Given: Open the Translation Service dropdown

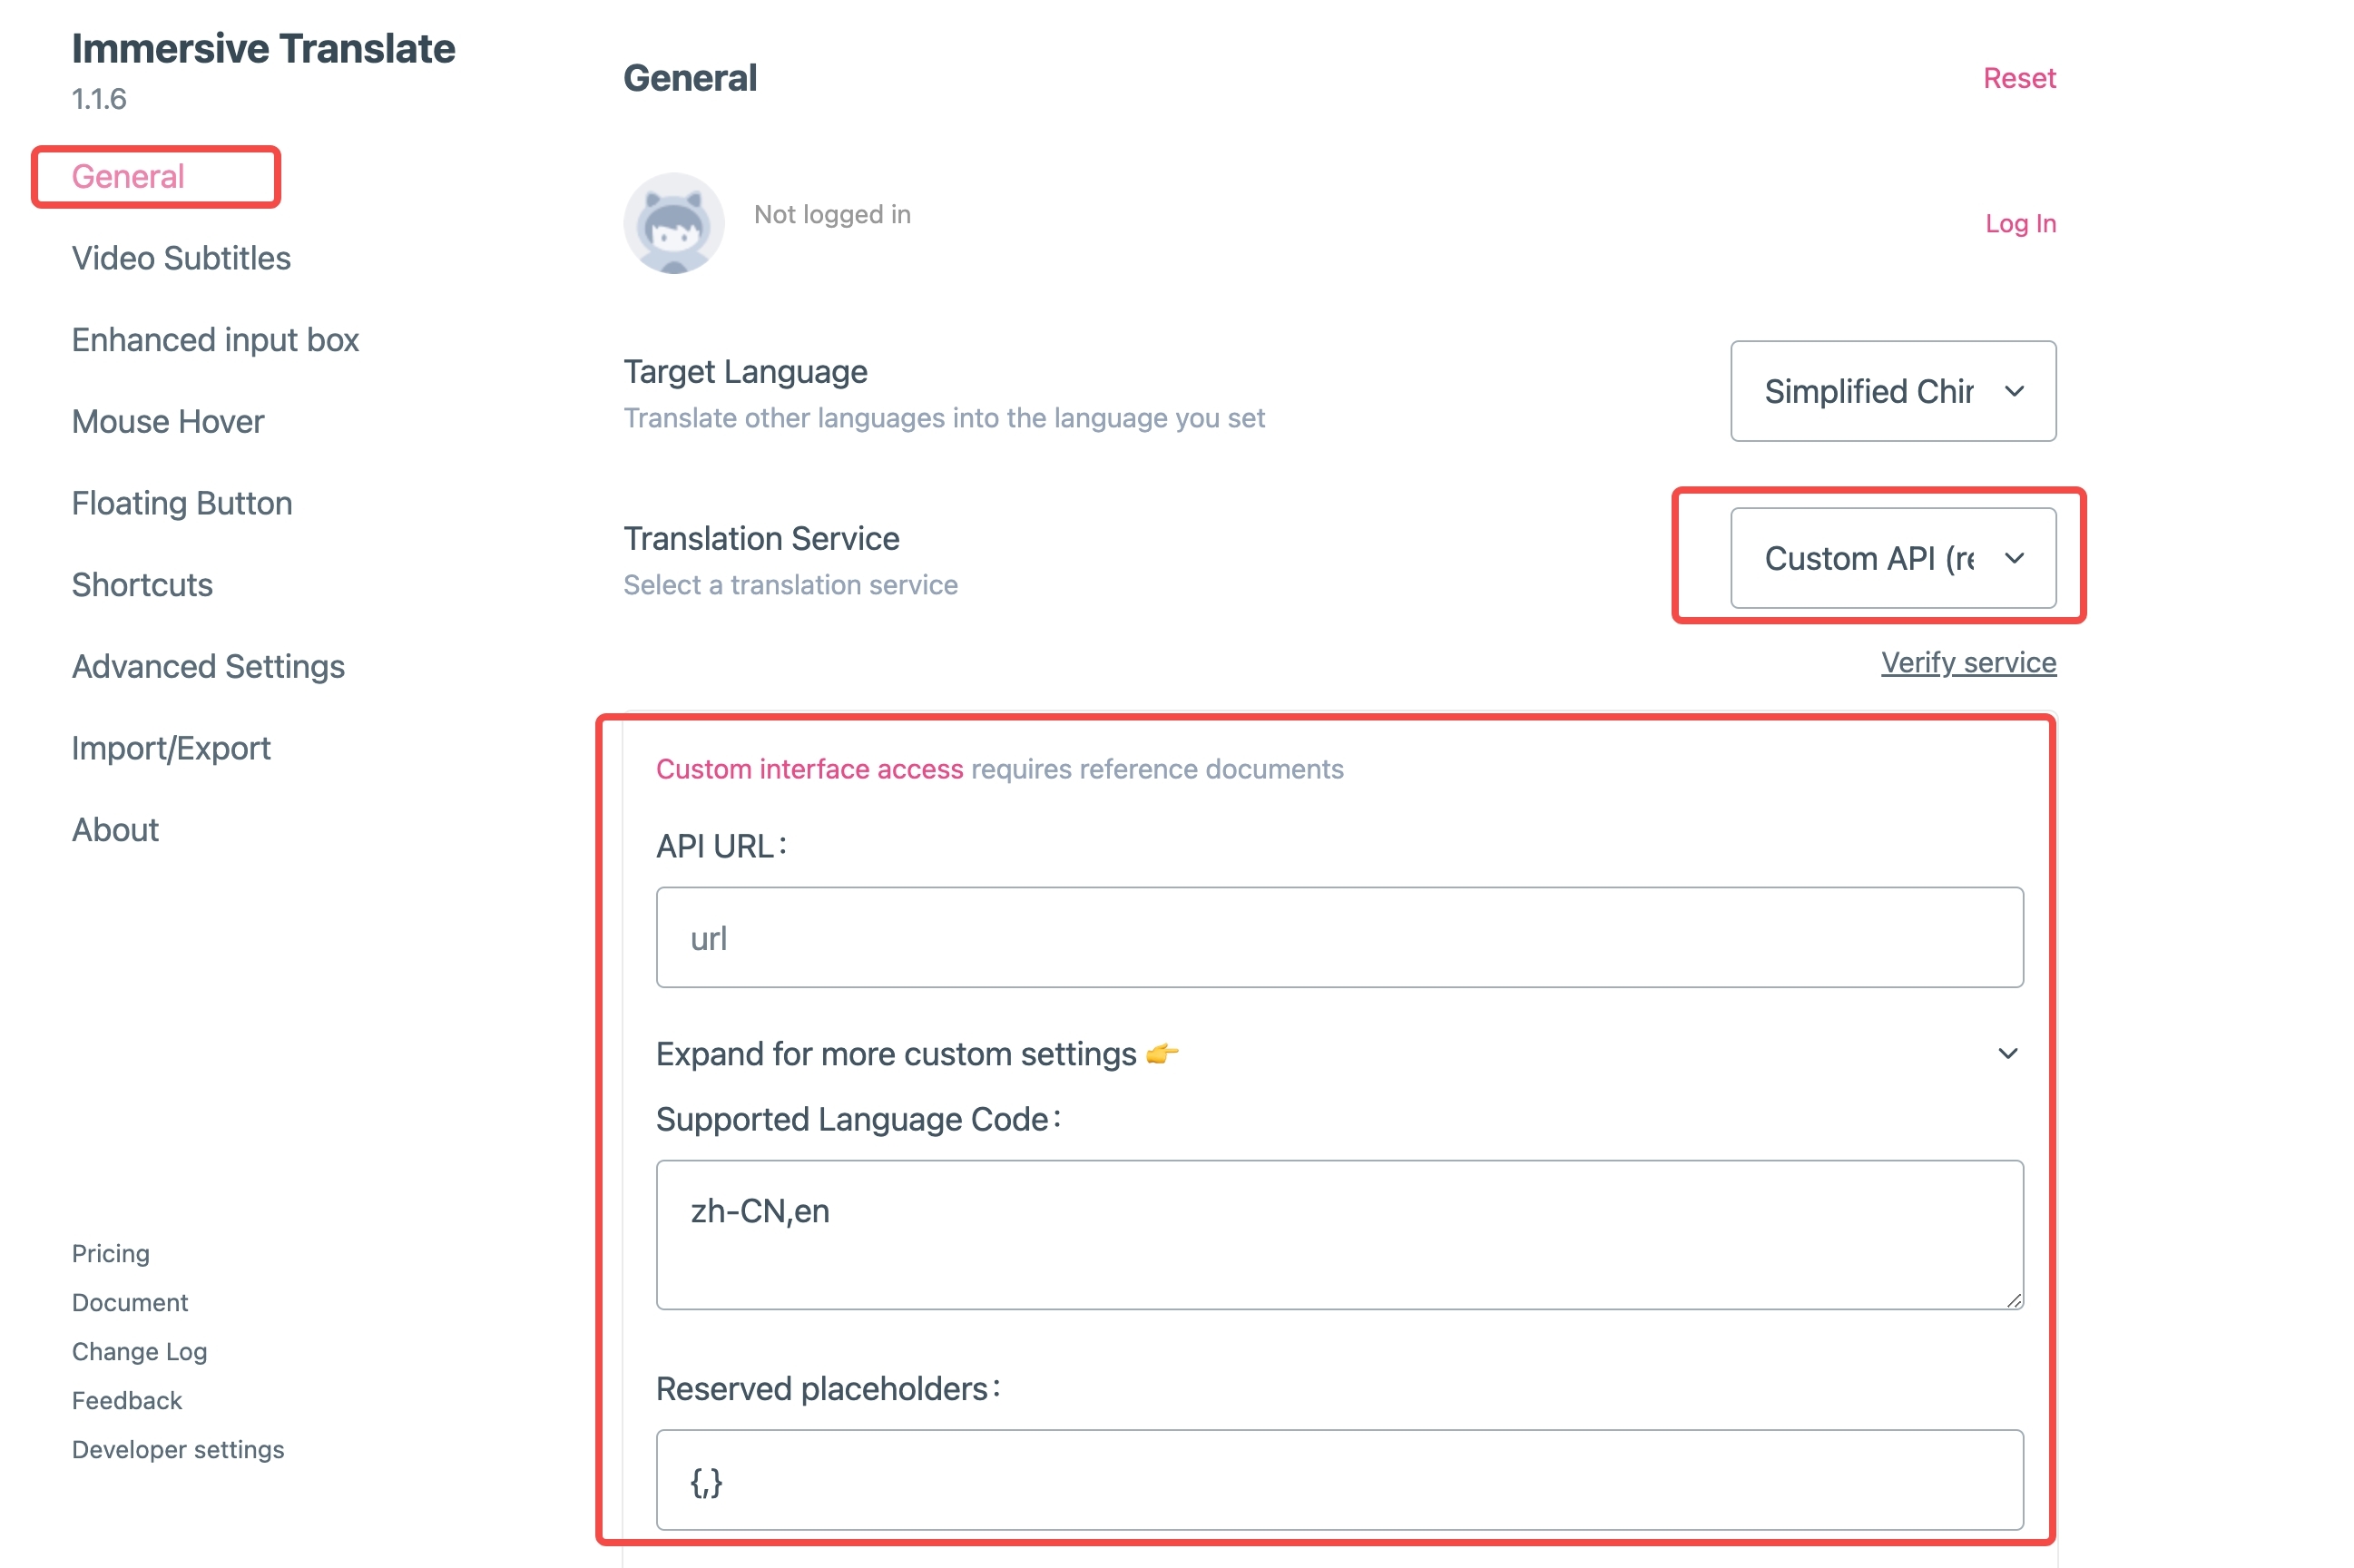Looking at the screenshot, I should coord(1892,558).
